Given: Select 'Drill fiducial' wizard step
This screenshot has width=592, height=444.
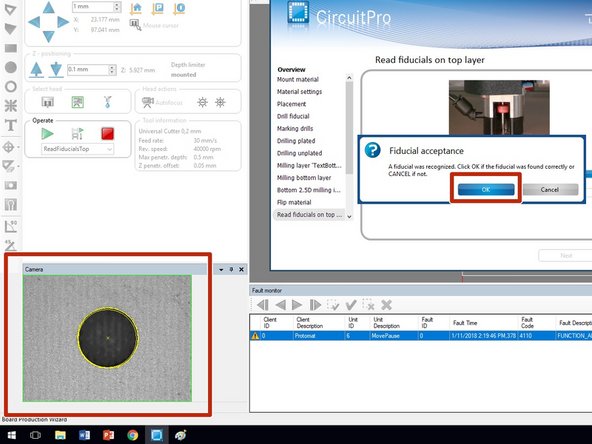Looking at the screenshot, I should click(293, 116).
